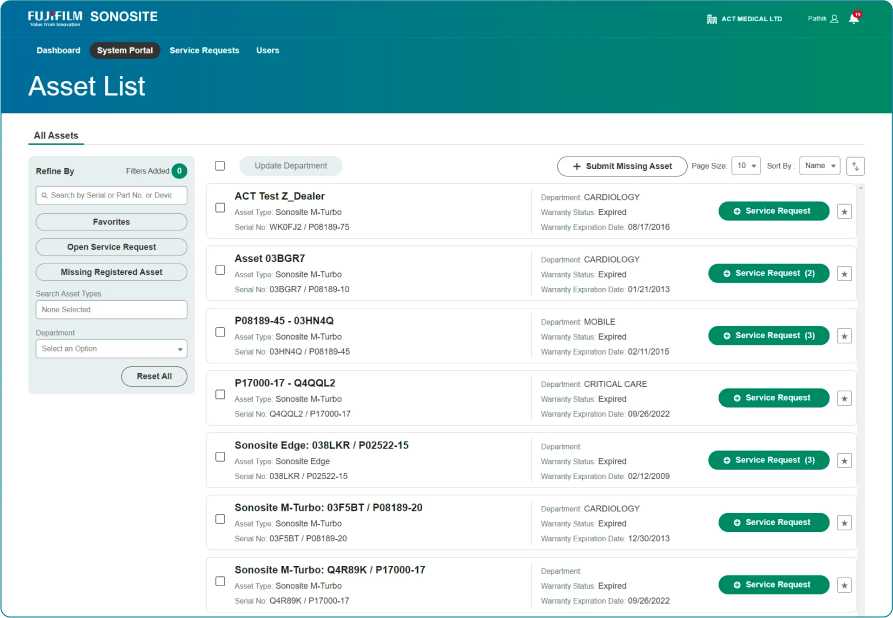Go to the Dashboard tab
Image resolution: width=893 pixels, height=618 pixels.
[58, 50]
